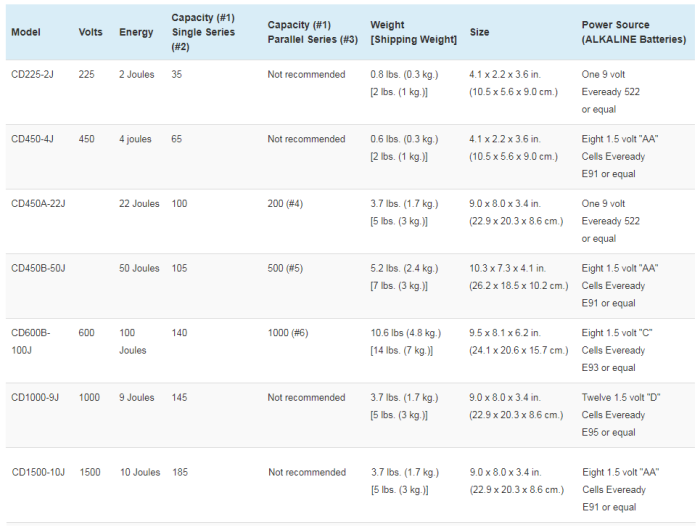This screenshot has width=700, height=530.
Task: Select the CD1000-9J model cell
Action: pyautogui.click(x=35, y=398)
